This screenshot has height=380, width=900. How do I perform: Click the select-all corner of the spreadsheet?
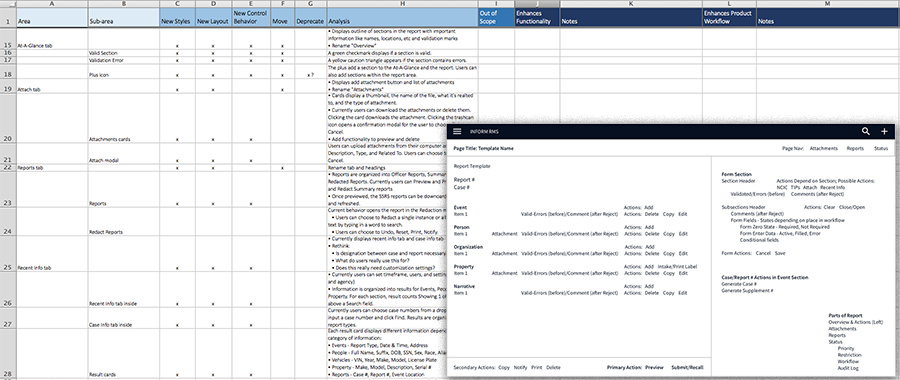7,3
